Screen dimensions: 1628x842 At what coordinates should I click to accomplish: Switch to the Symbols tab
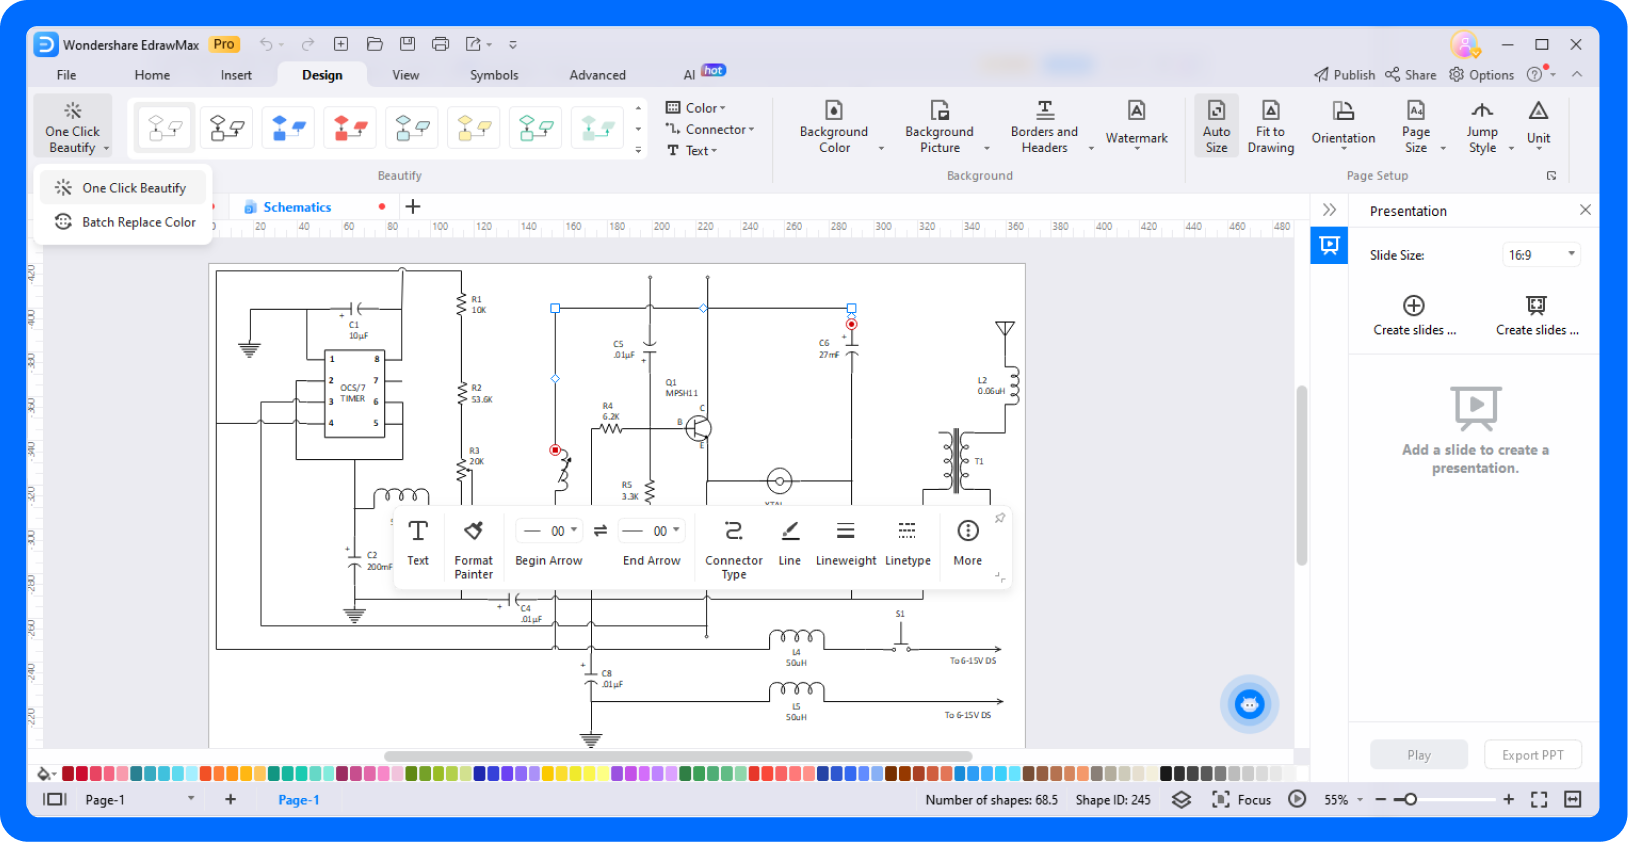pyautogui.click(x=494, y=75)
